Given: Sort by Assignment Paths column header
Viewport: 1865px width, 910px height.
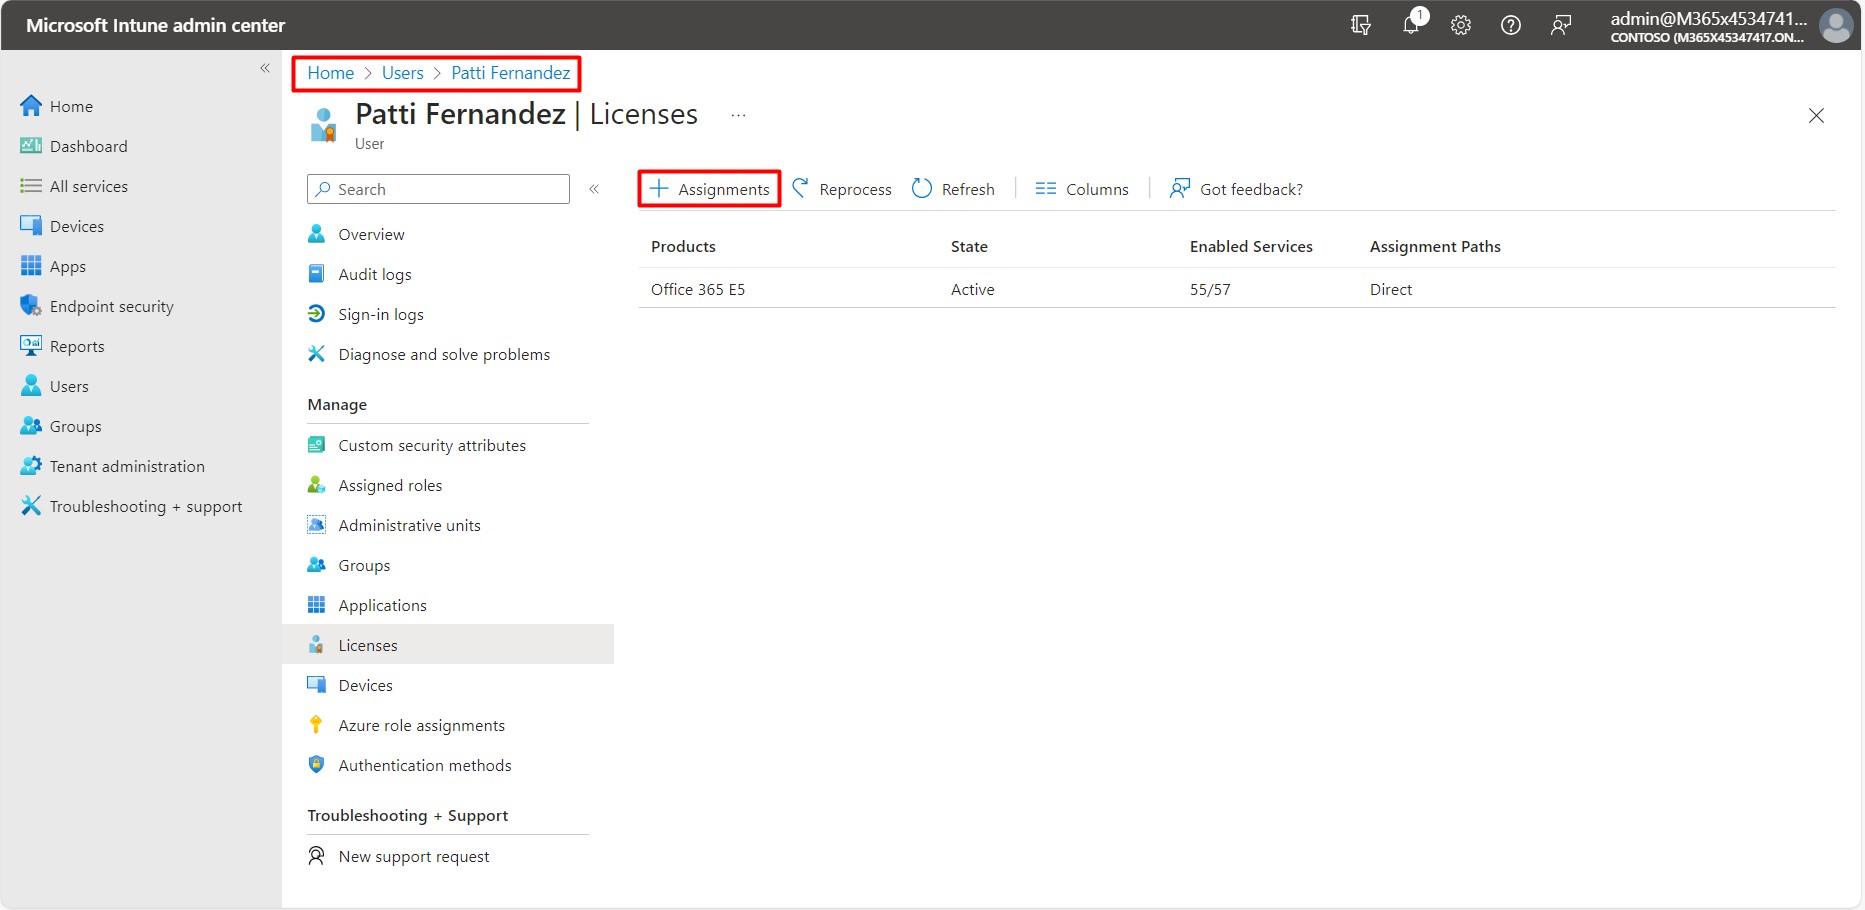Looking at the screenshot, I should (x=1435, y=246).
